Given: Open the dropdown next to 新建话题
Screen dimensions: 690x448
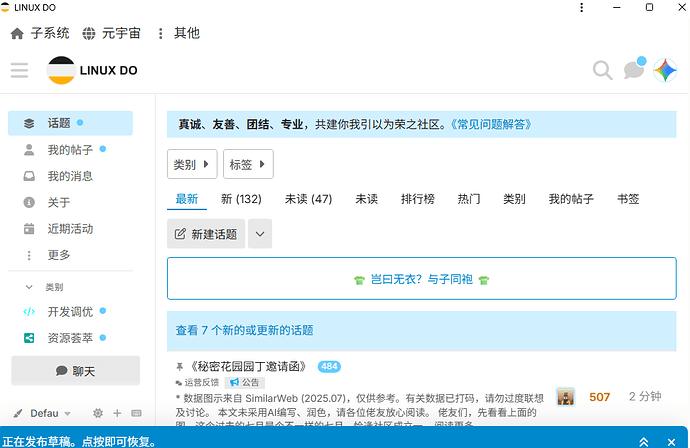Looking at the screenshot, I should click(260, 234).
